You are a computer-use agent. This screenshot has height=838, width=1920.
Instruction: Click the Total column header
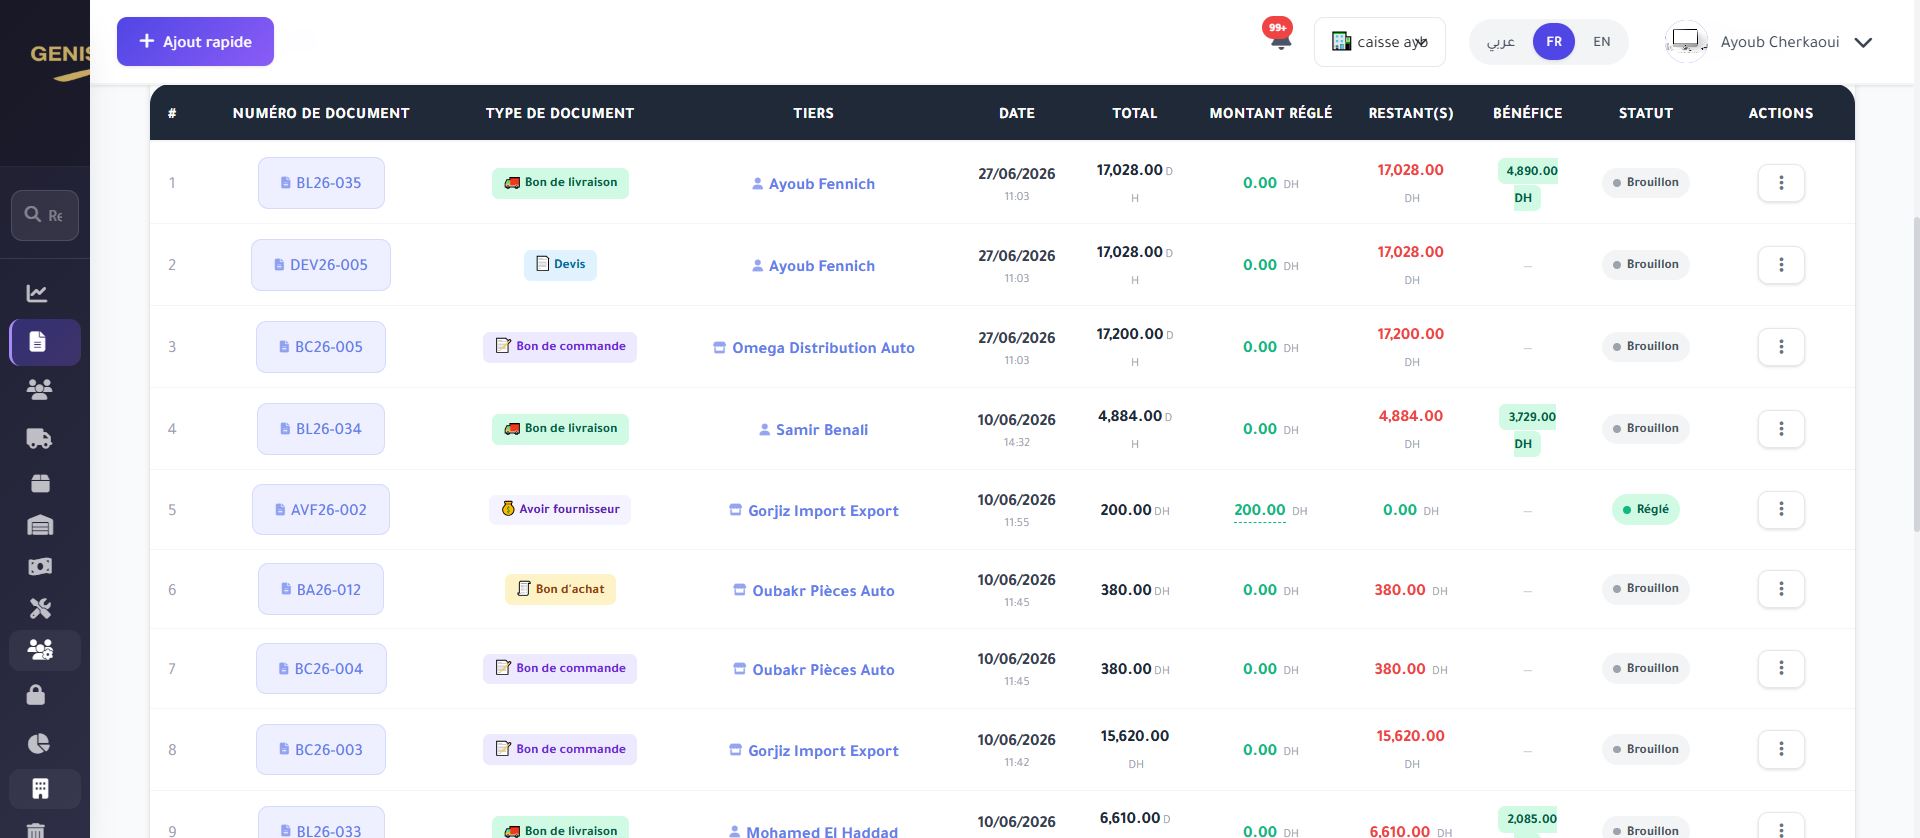click(1135, 113)
